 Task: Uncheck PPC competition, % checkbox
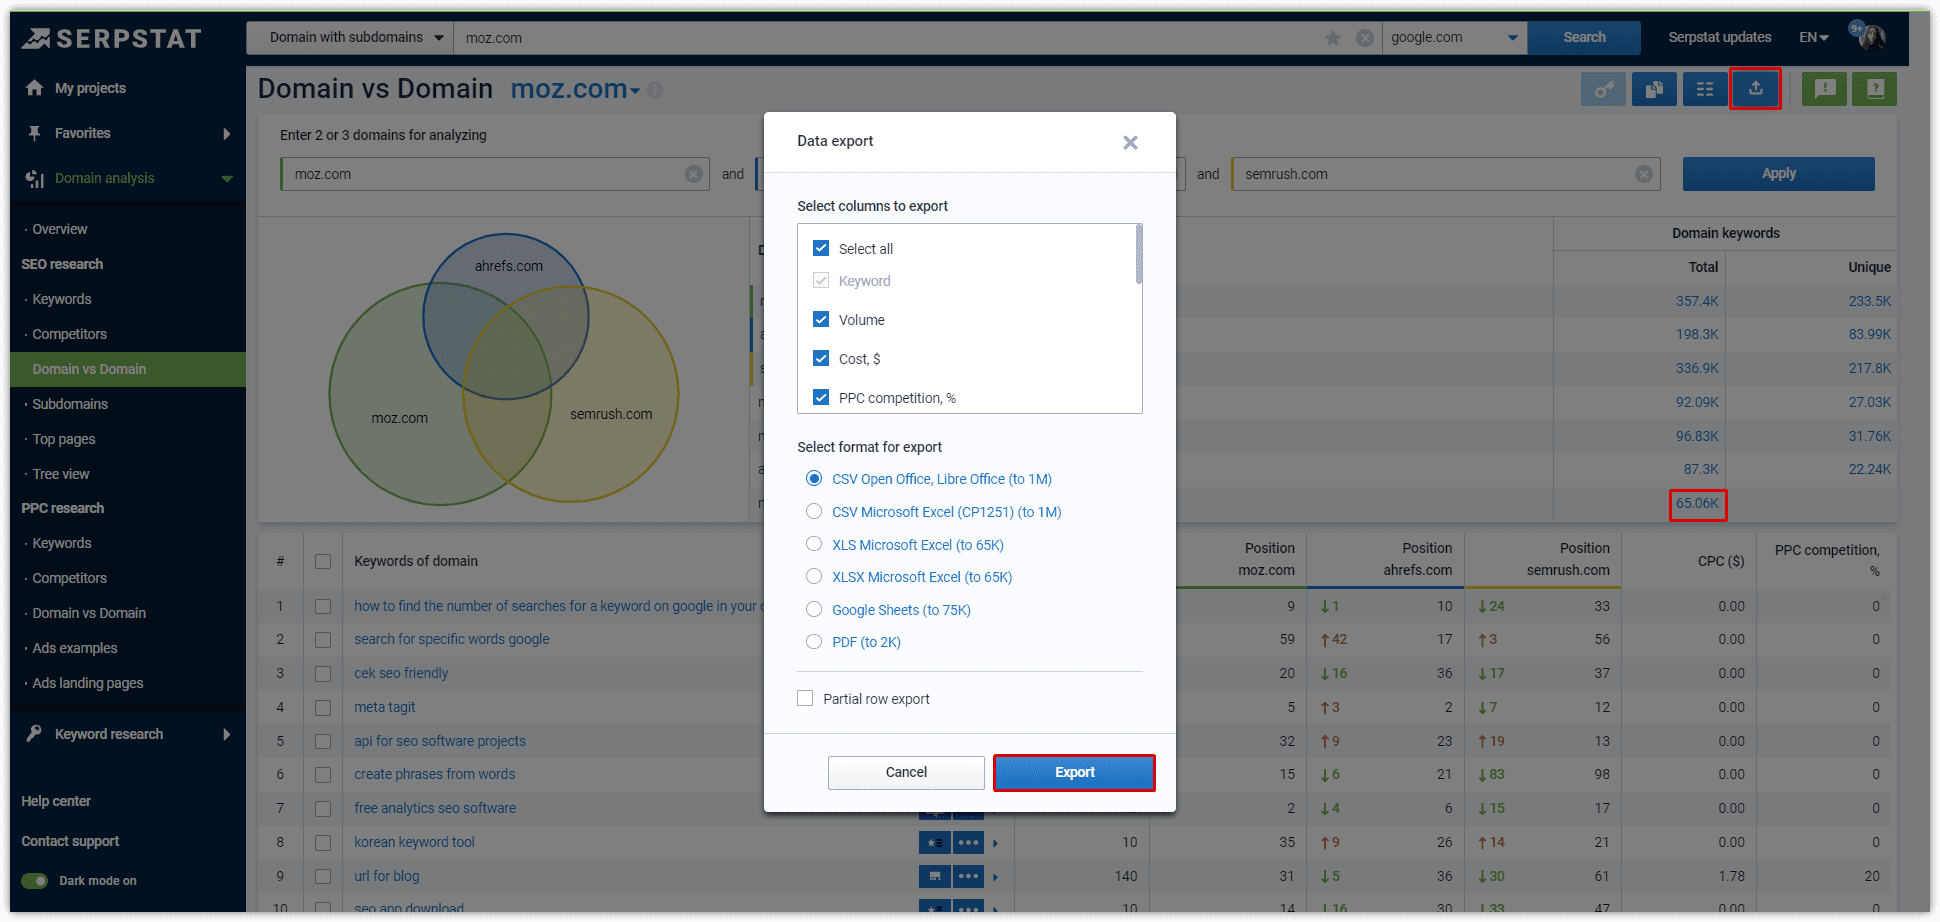[821, 397]
